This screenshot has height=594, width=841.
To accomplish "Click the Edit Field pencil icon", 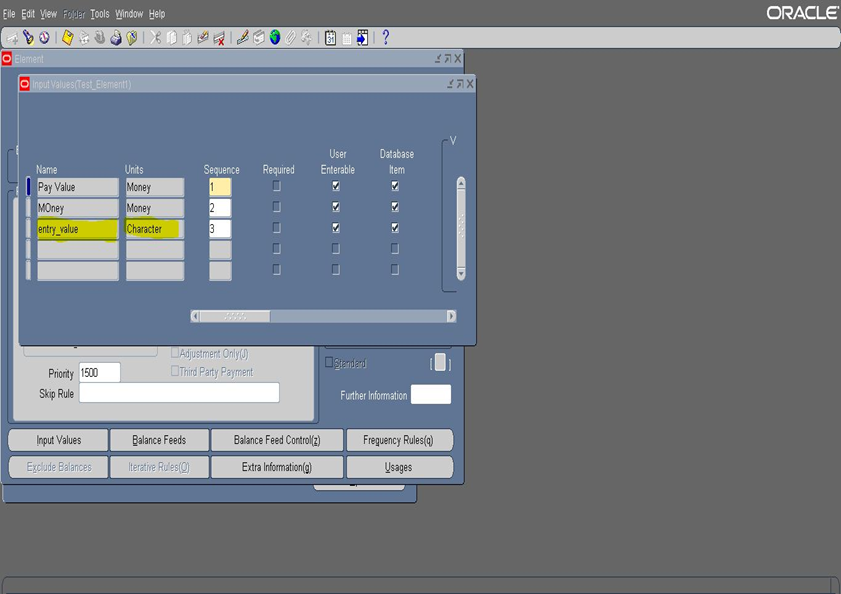I will click(242, 38).
